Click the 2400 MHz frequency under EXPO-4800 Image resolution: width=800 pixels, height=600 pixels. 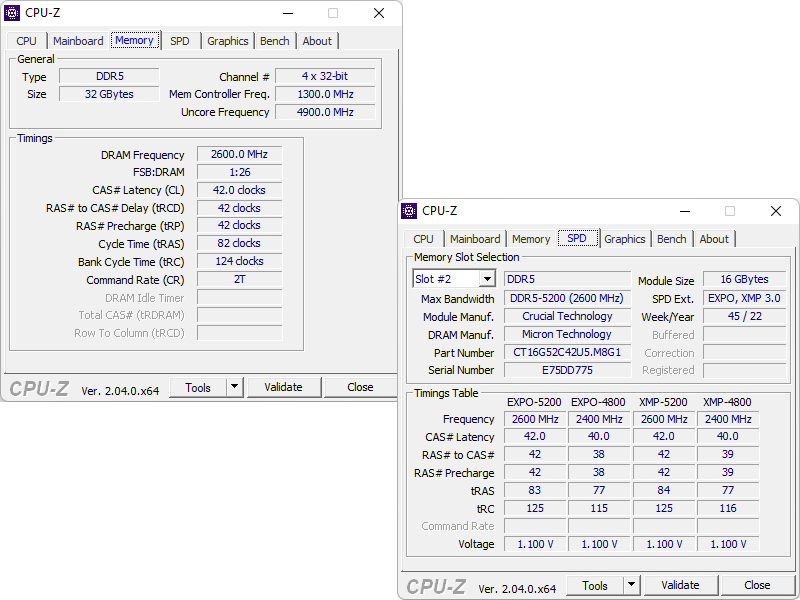pyautogui.click(x=599, y=419)
